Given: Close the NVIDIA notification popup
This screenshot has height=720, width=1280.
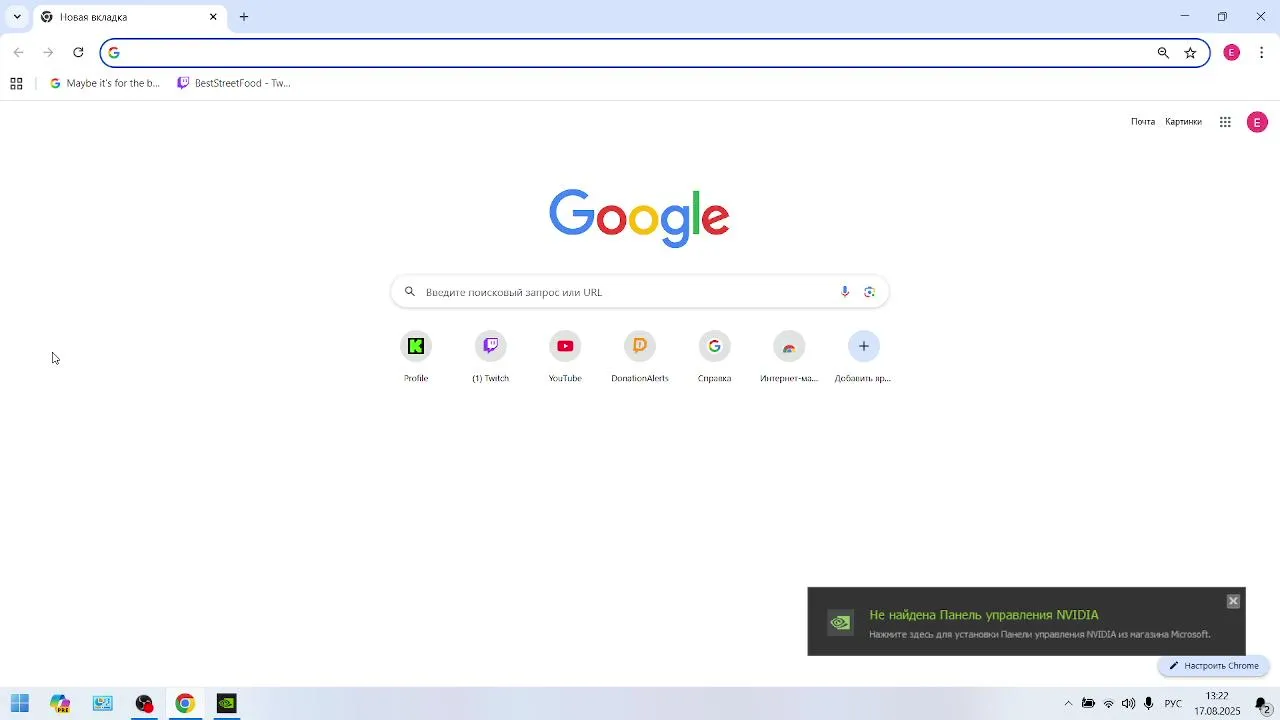Looking at the screenshot, I should pyautogui.click(x=1233, y=601).
